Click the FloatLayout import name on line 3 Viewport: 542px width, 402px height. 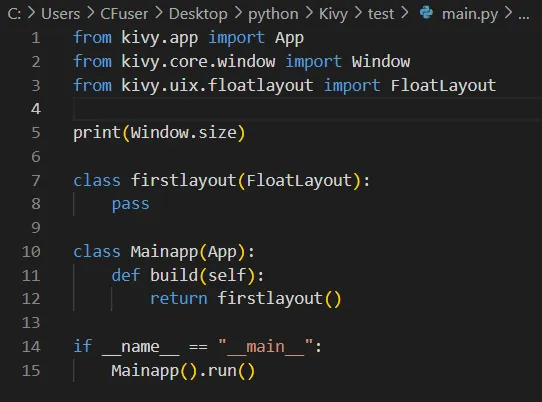(x=443, y=86)
